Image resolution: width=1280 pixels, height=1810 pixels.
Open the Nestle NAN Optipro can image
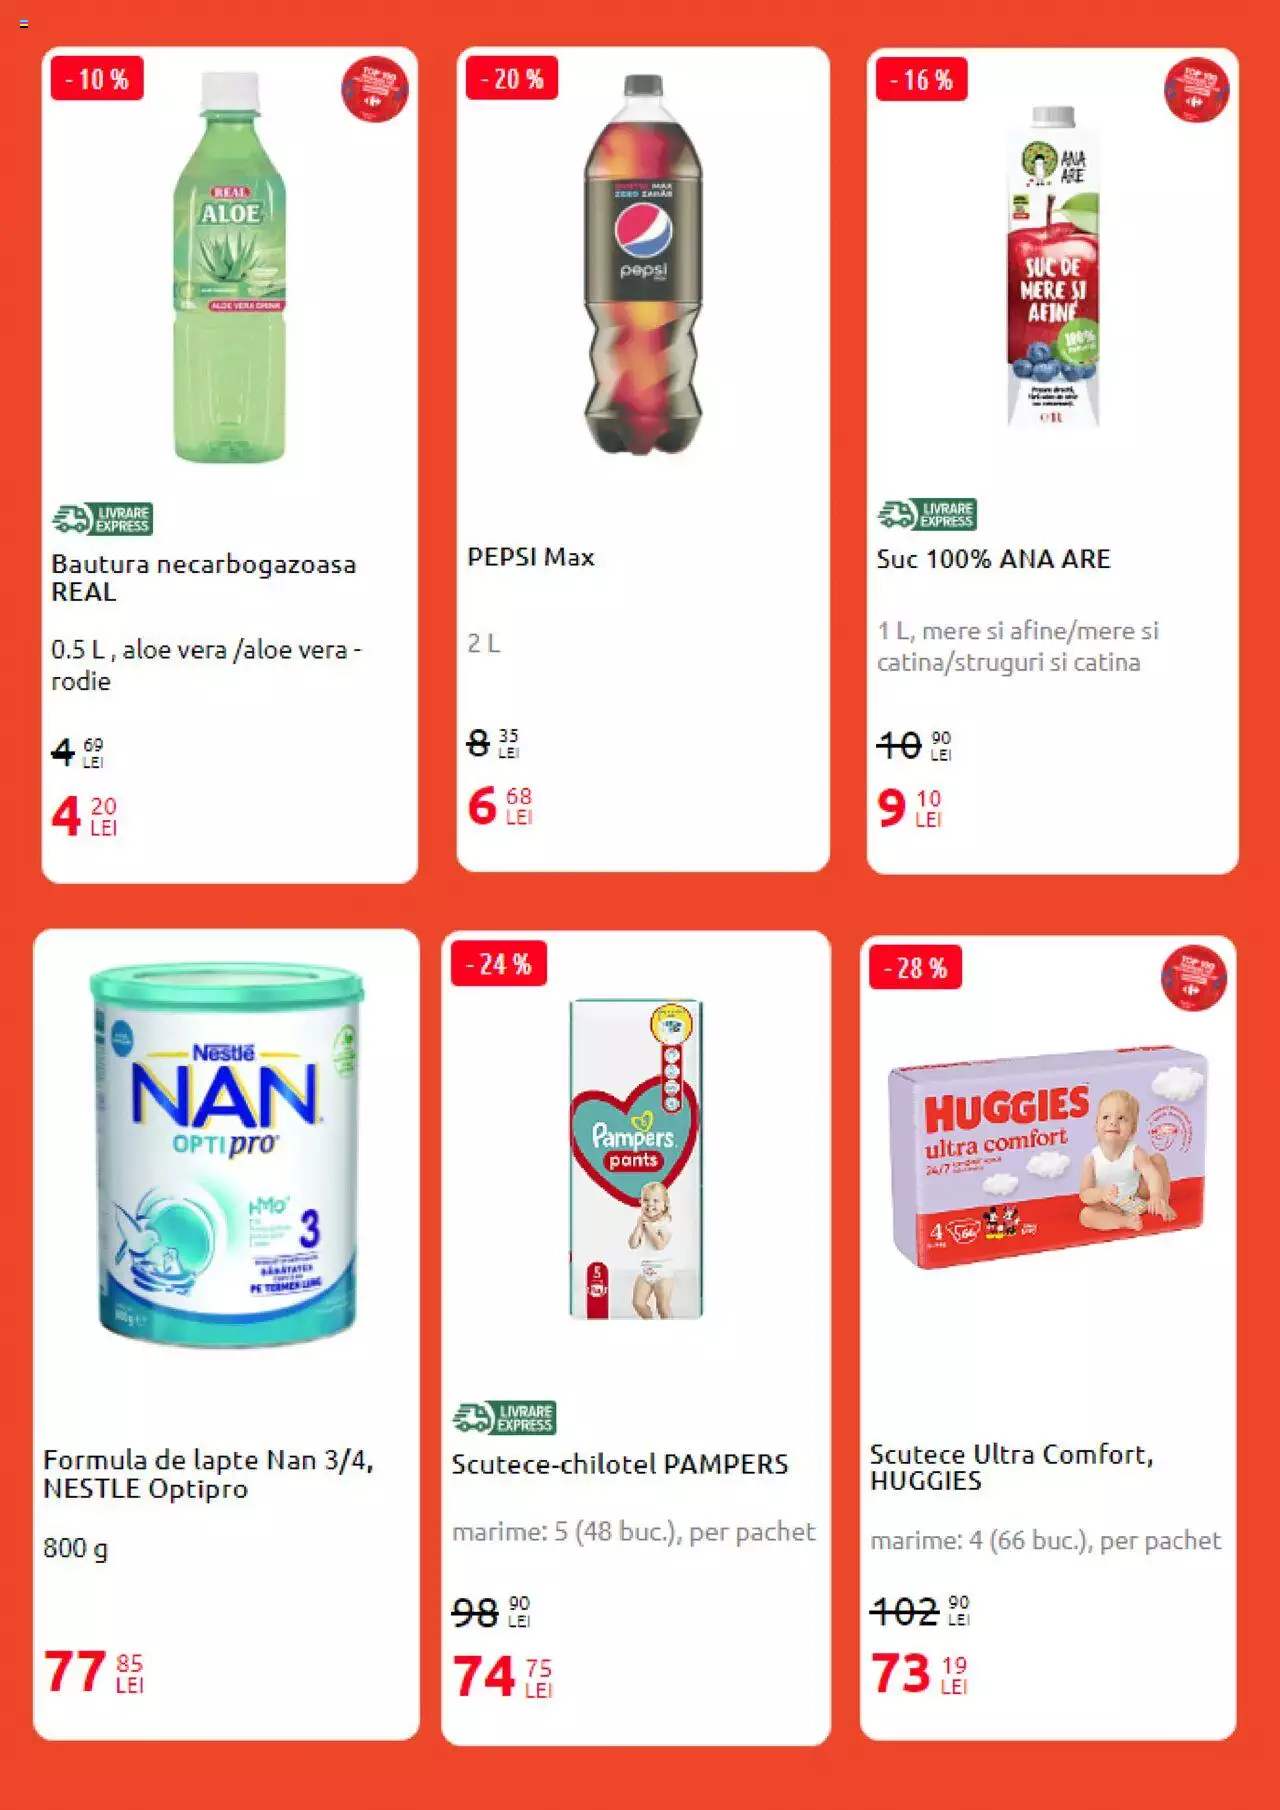click(x=227, y=1155)
